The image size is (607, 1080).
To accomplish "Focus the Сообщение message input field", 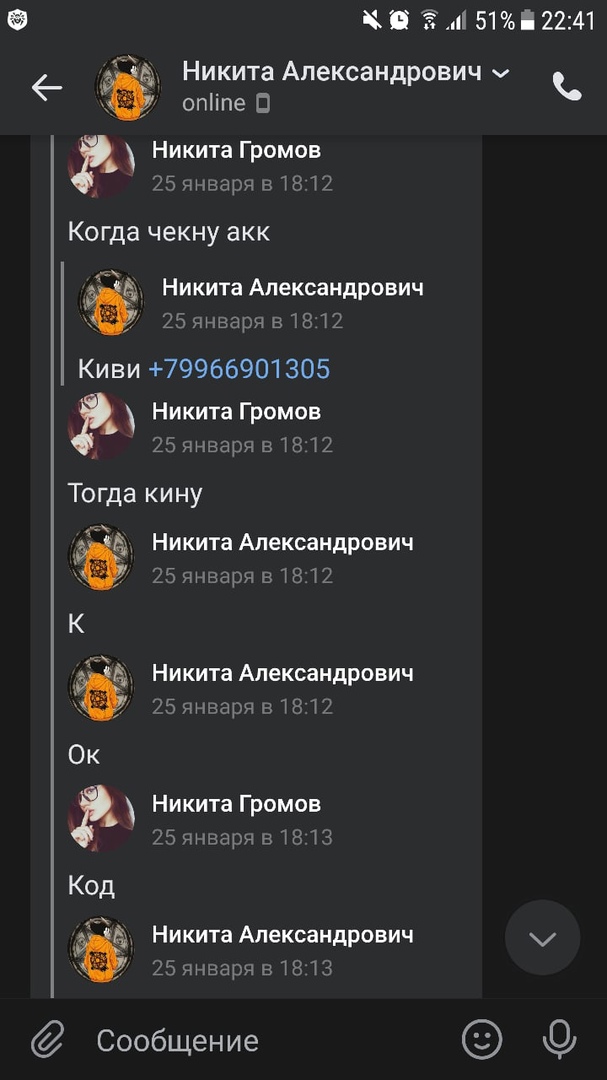I will [x=269, y=1040].
